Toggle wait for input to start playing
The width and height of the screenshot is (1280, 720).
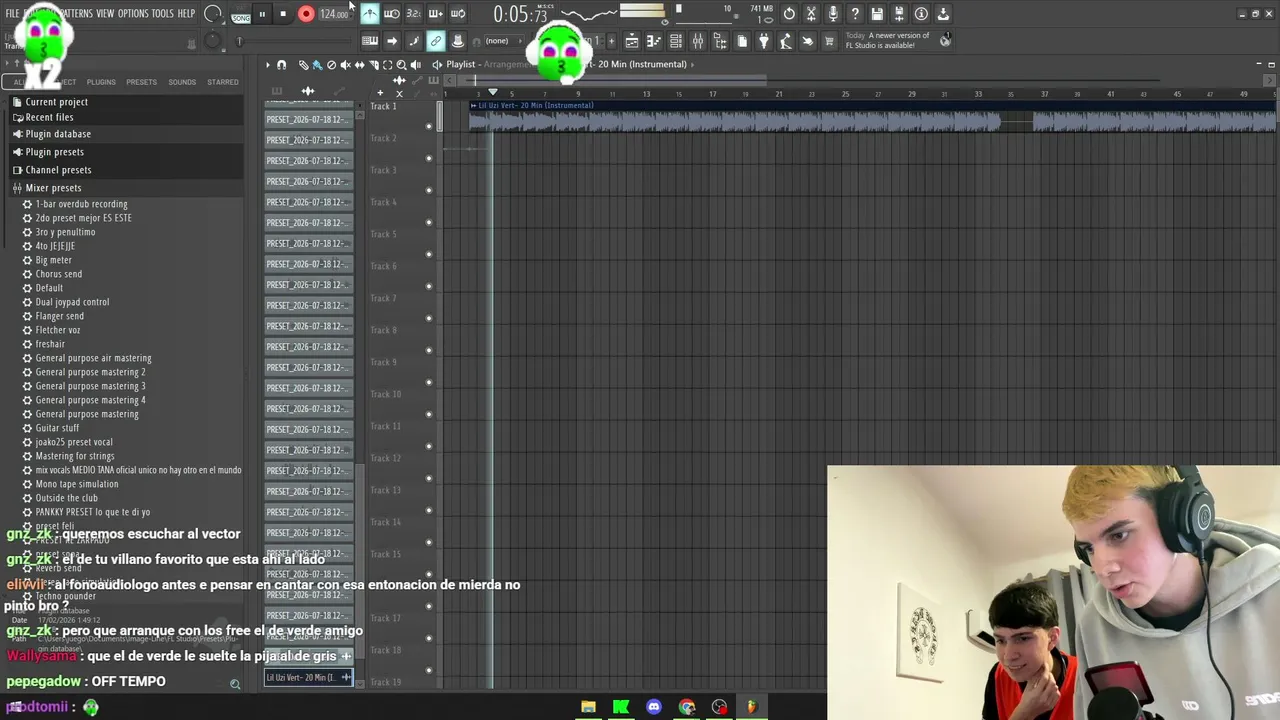[392, 14]
